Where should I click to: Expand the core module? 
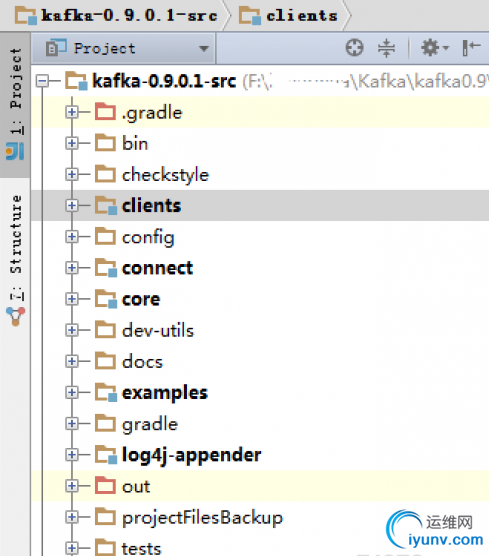click(72, 299)
